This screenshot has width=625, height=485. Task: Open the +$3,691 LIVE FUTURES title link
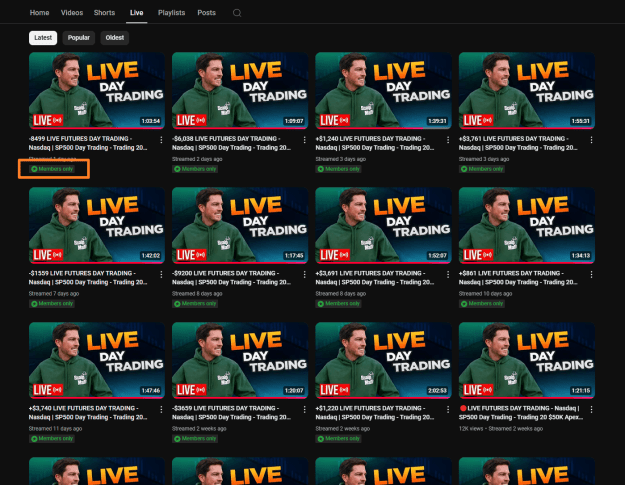point(375,278)
